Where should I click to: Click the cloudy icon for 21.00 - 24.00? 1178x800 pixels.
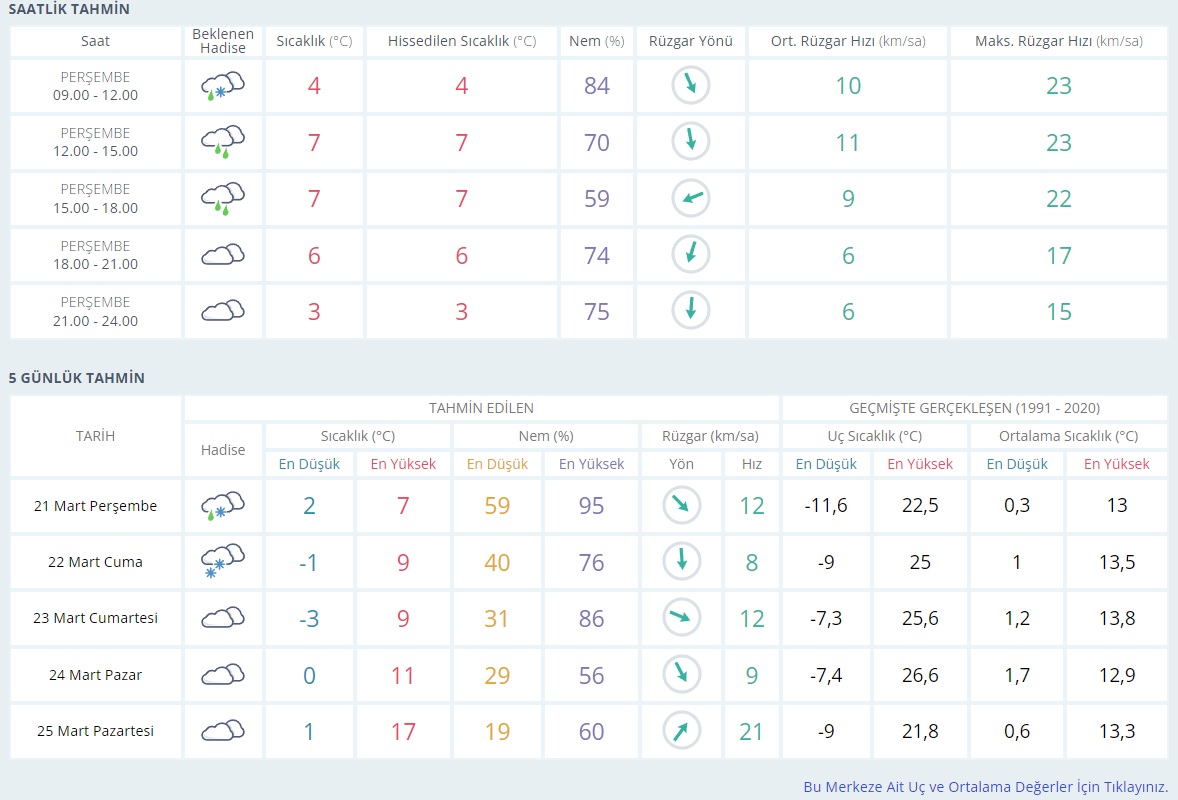tap(222, 311)
